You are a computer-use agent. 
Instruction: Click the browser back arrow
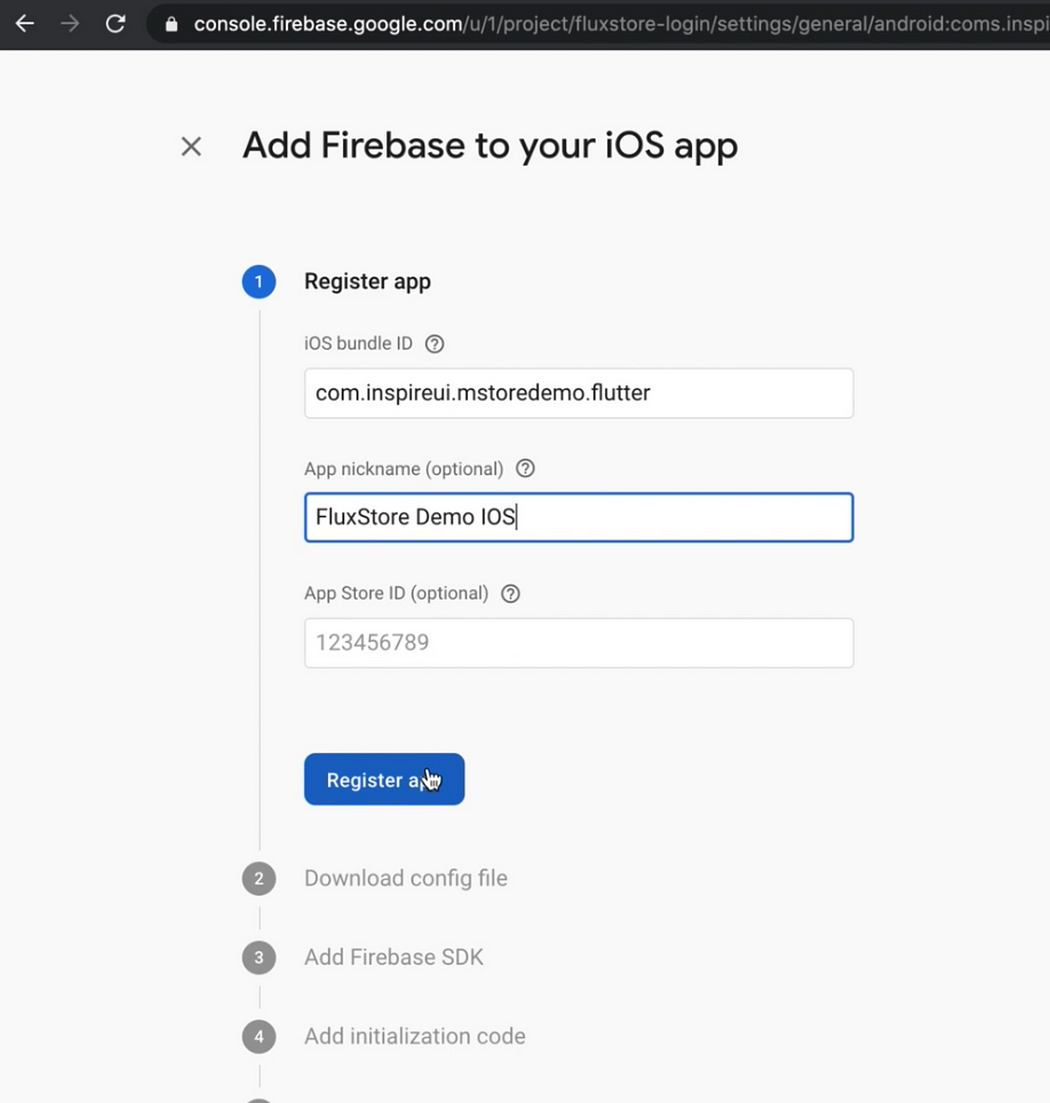[25, 23]
